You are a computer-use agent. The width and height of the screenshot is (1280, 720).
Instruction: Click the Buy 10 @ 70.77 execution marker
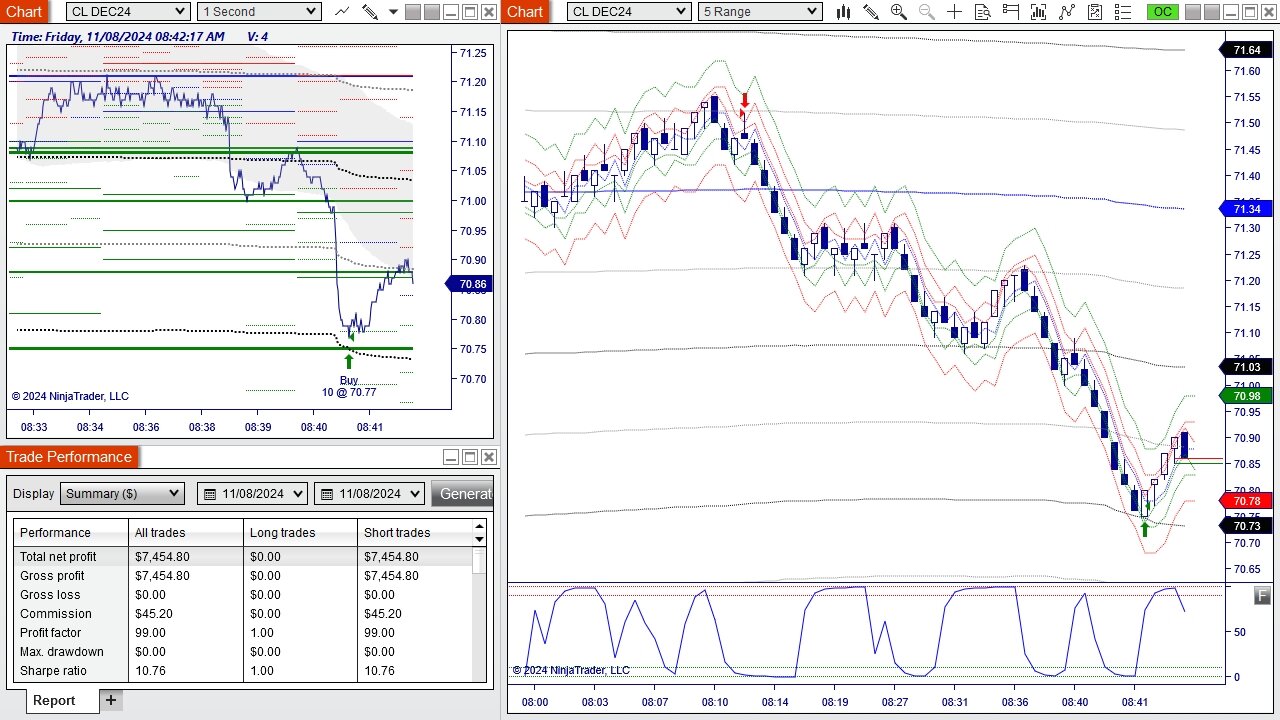(349, 386)
